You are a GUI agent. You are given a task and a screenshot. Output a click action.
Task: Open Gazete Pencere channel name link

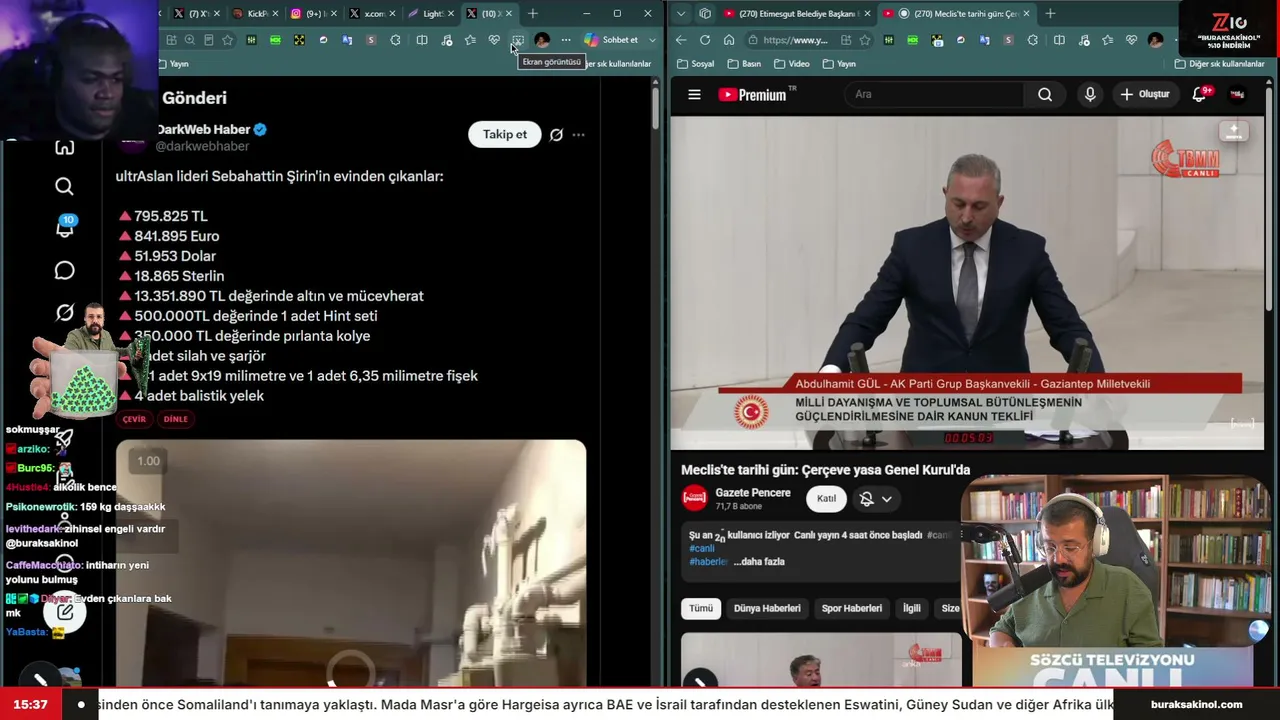tap(753, 493)
